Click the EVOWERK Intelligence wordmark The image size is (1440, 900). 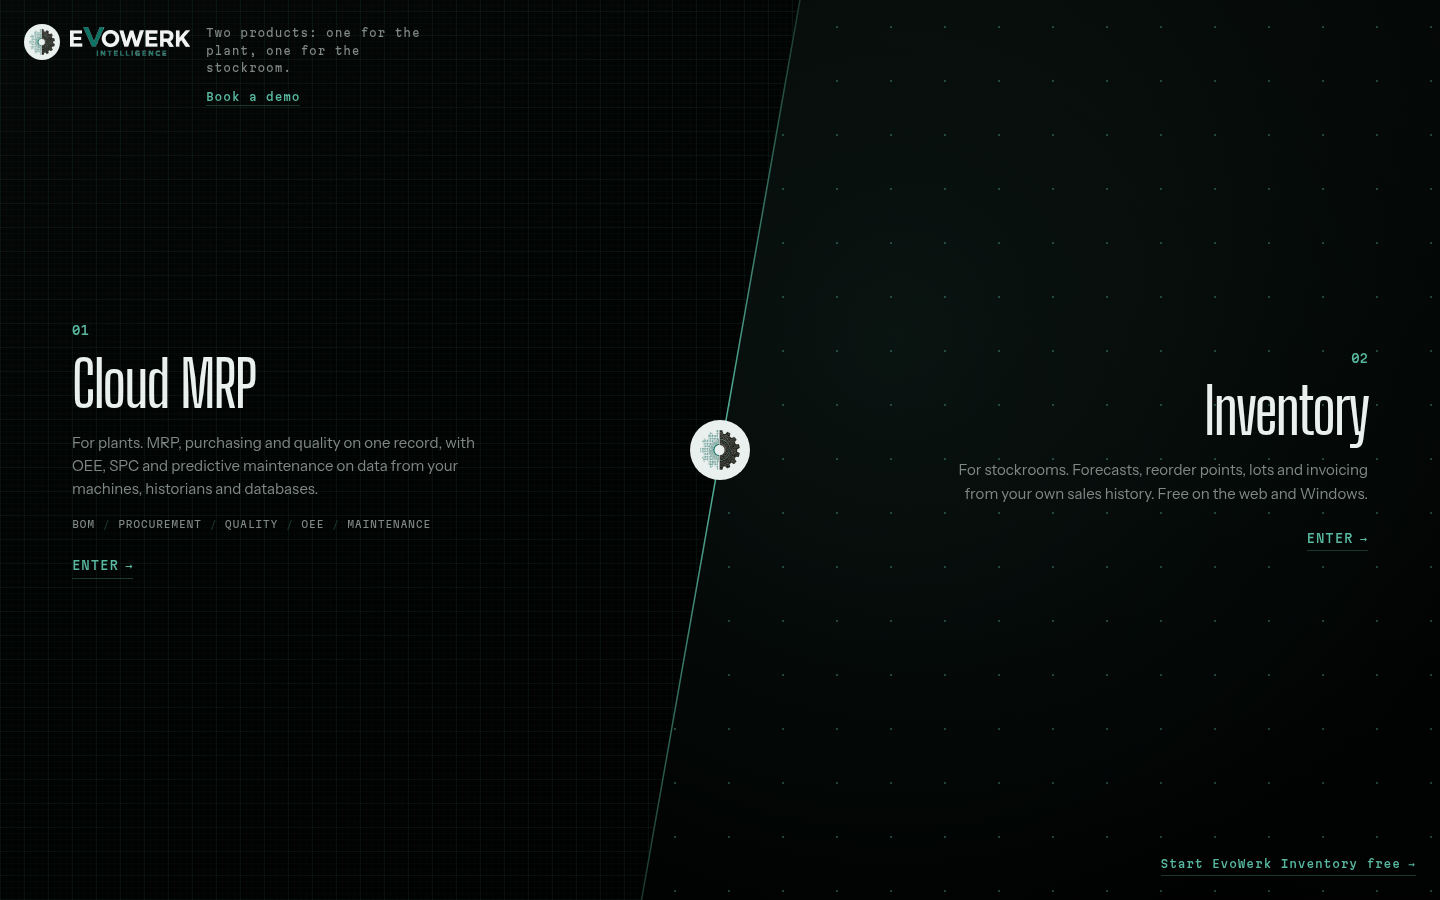129,42
